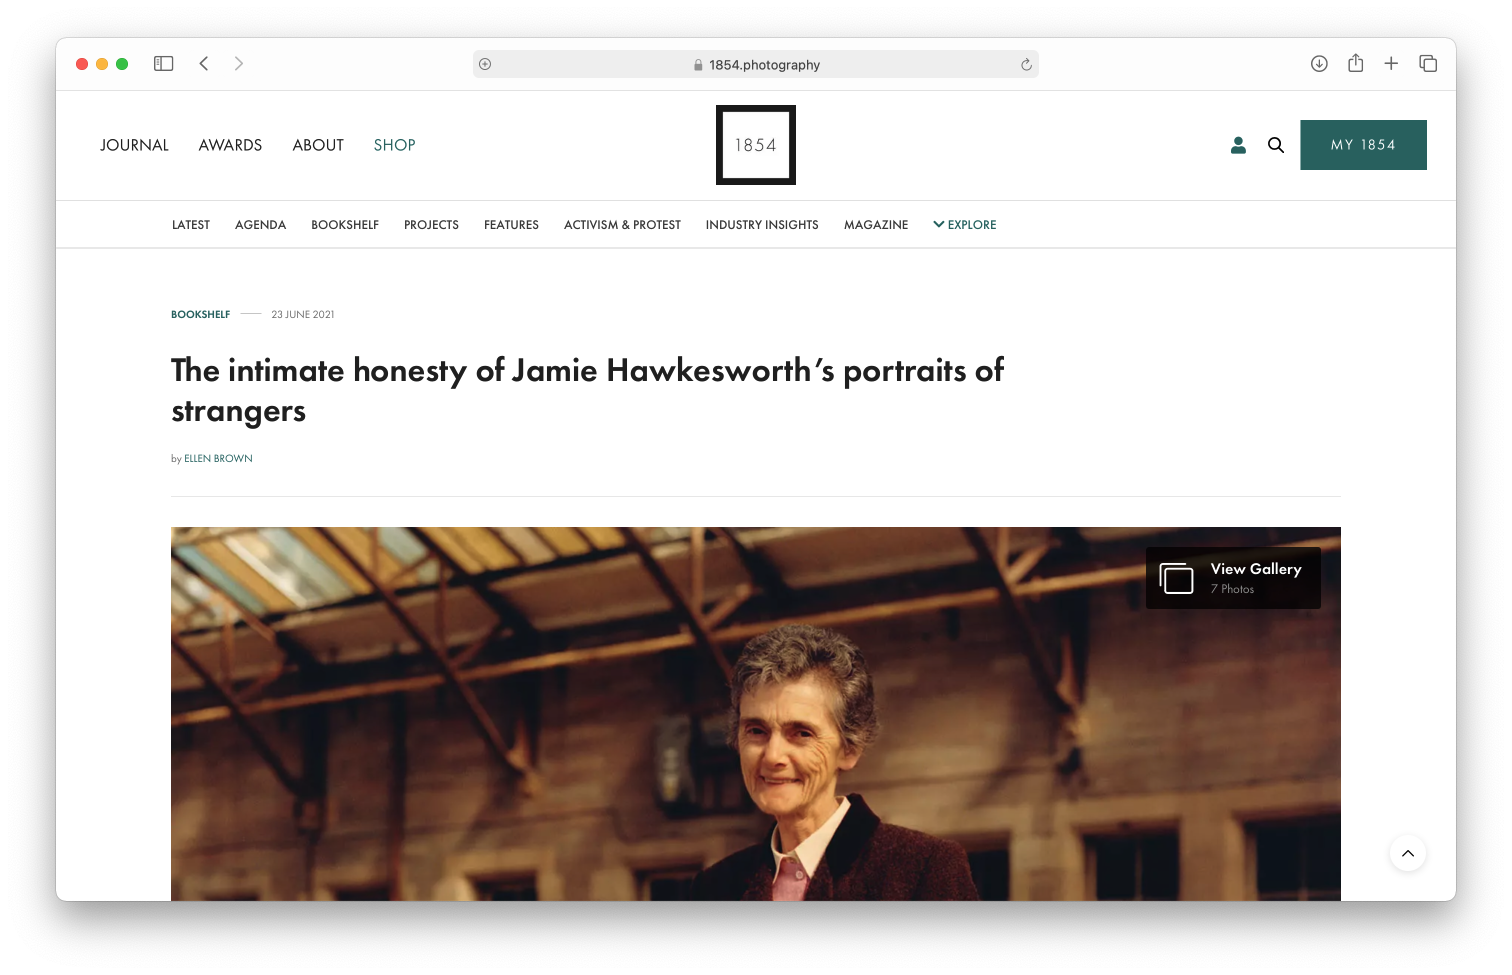
Task: Select the BOOKSHELF nav tab
Action: pos(345,225)
